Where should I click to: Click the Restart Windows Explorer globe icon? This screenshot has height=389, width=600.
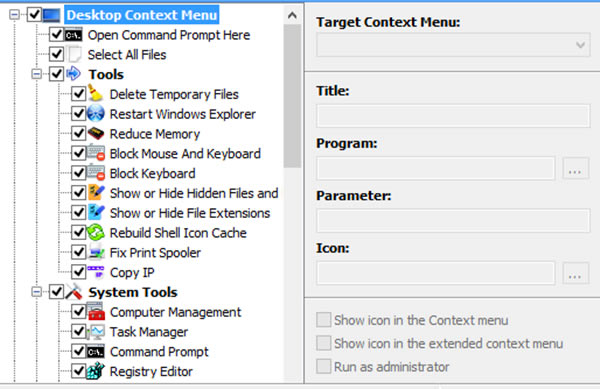(95, 114)
